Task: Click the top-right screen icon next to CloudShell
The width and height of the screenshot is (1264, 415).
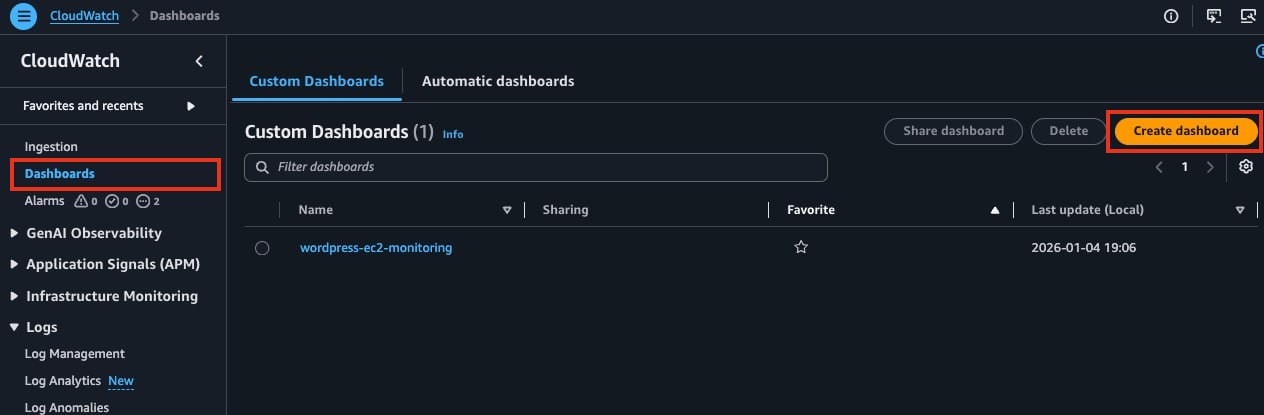Action: [x=1248, y=16]
